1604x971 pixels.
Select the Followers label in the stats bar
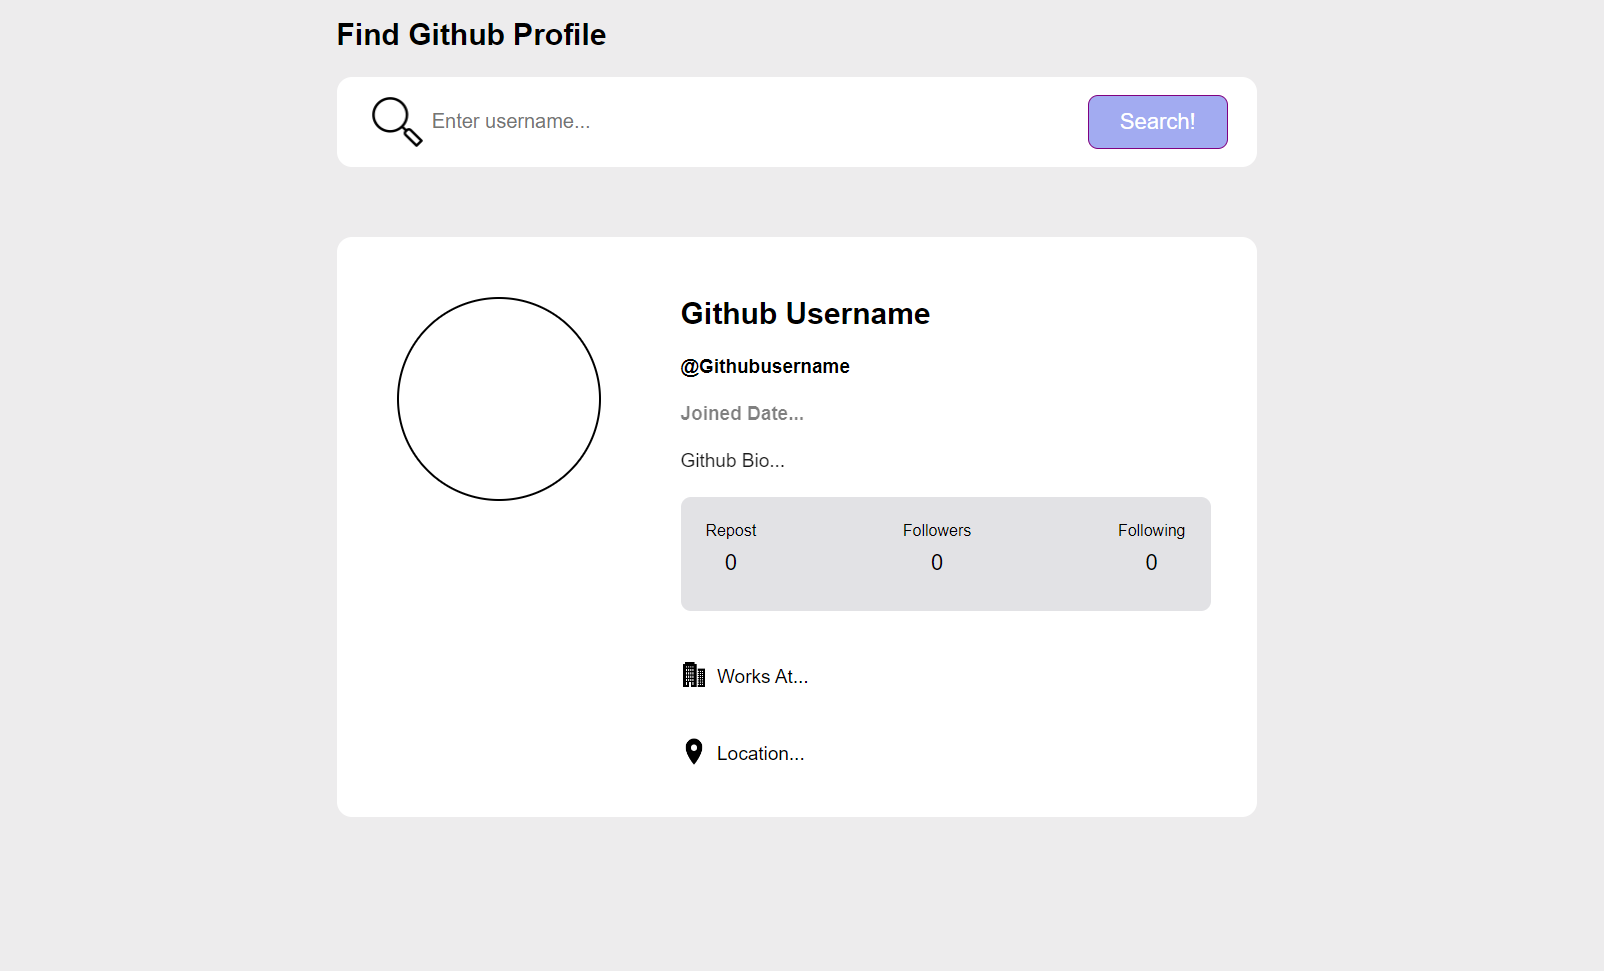[x=936, y=530]
